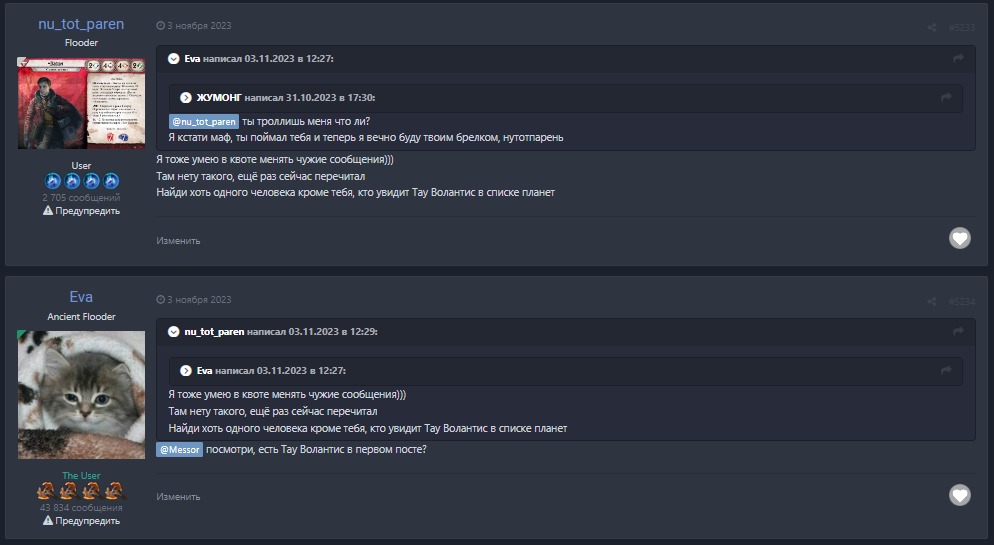Open nu_tot_paren's profile from username
Image resolution: width=994 pixels, height=545 pixels.
81,24
